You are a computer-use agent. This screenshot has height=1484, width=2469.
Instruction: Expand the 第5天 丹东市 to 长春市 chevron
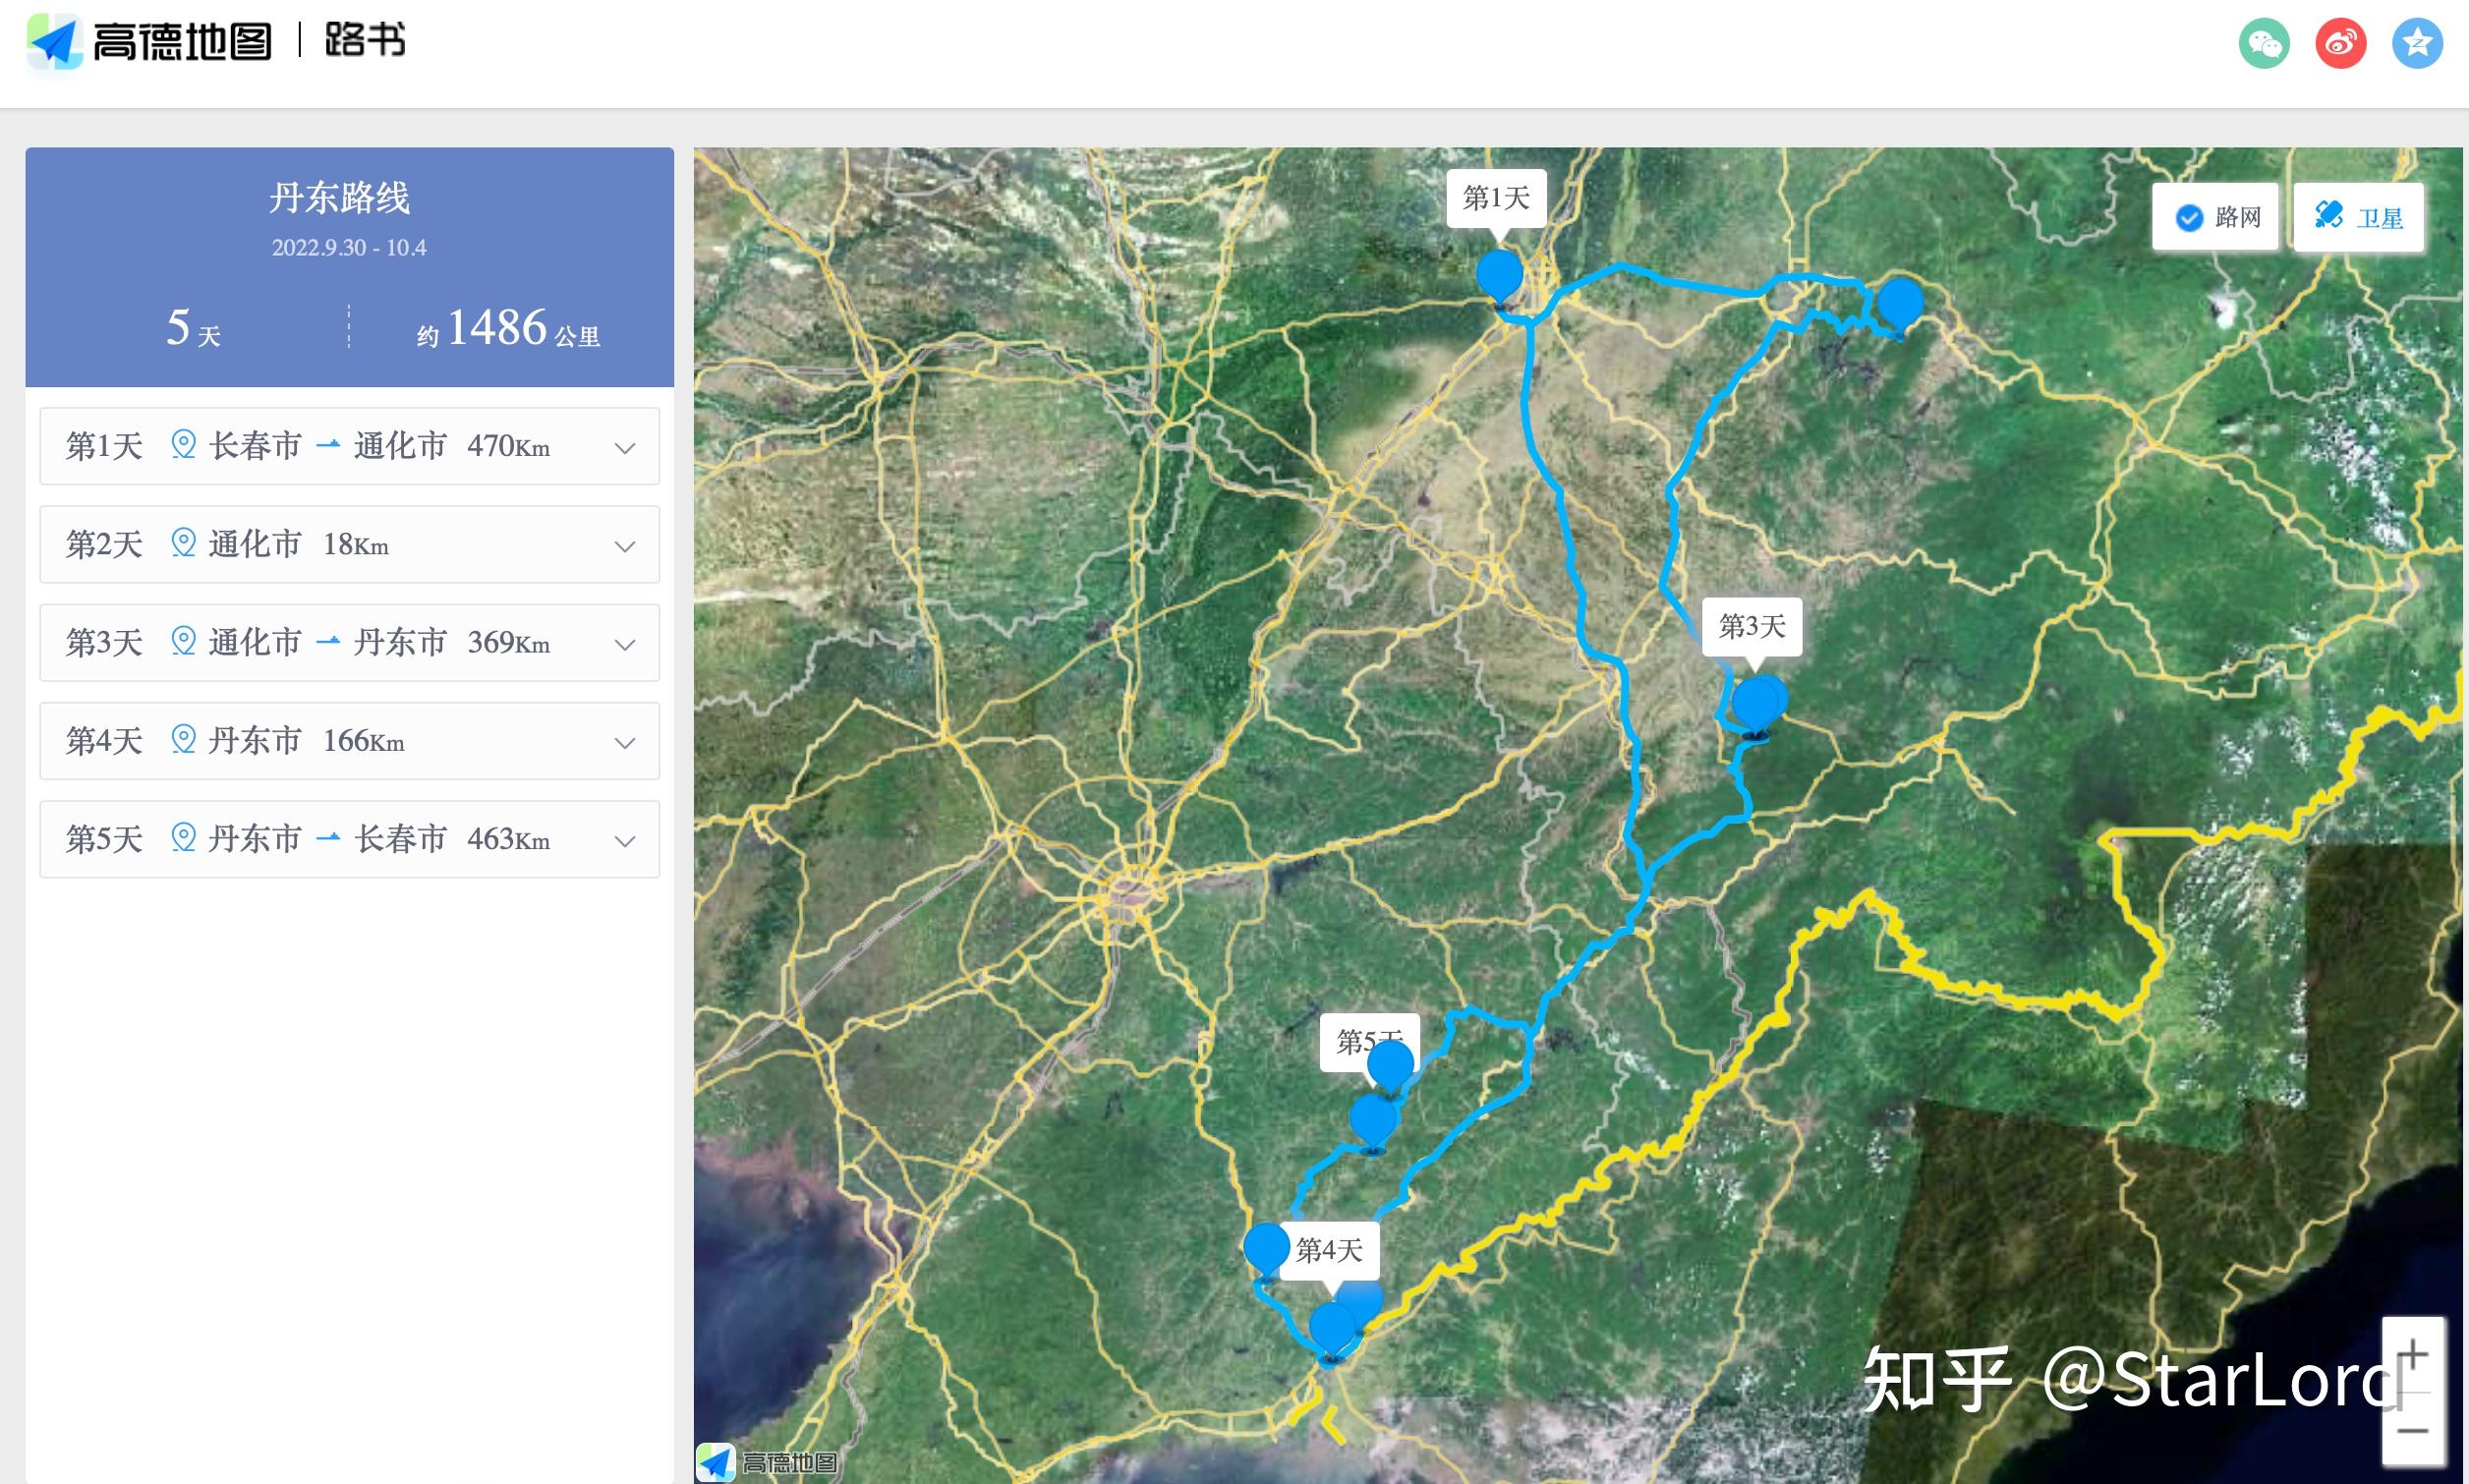[625, 840]
